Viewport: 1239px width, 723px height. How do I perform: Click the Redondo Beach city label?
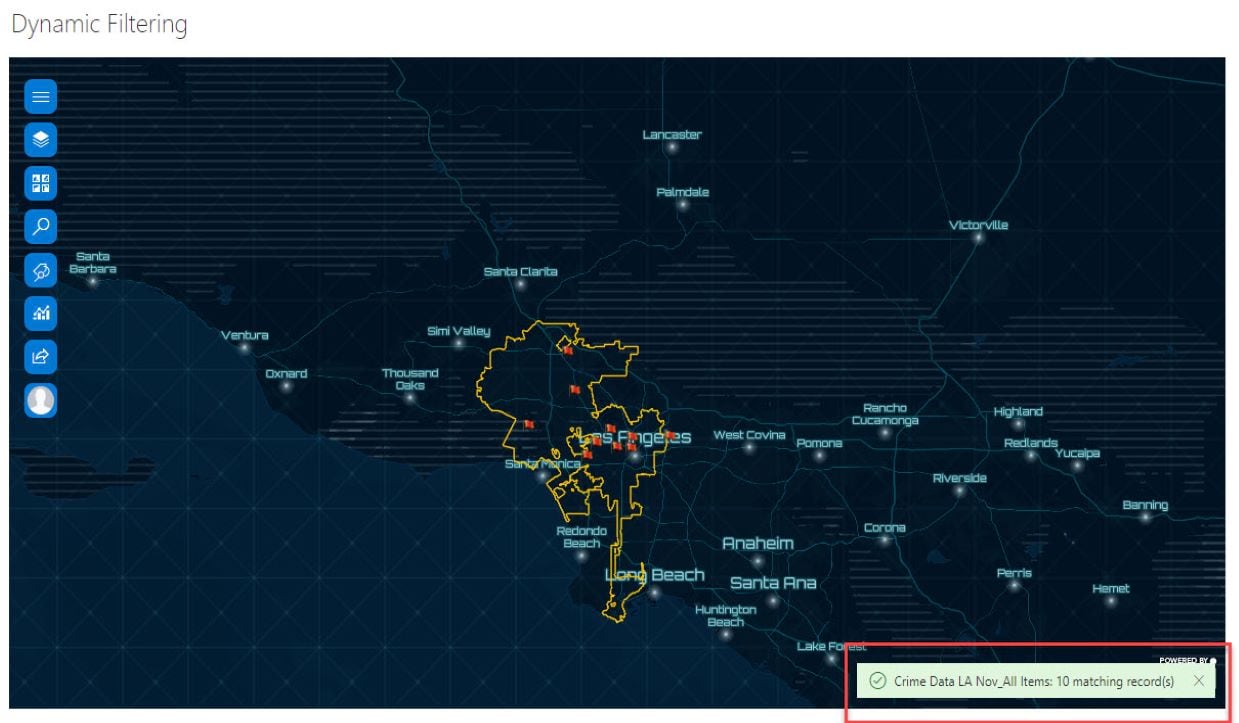click(582, 537)
